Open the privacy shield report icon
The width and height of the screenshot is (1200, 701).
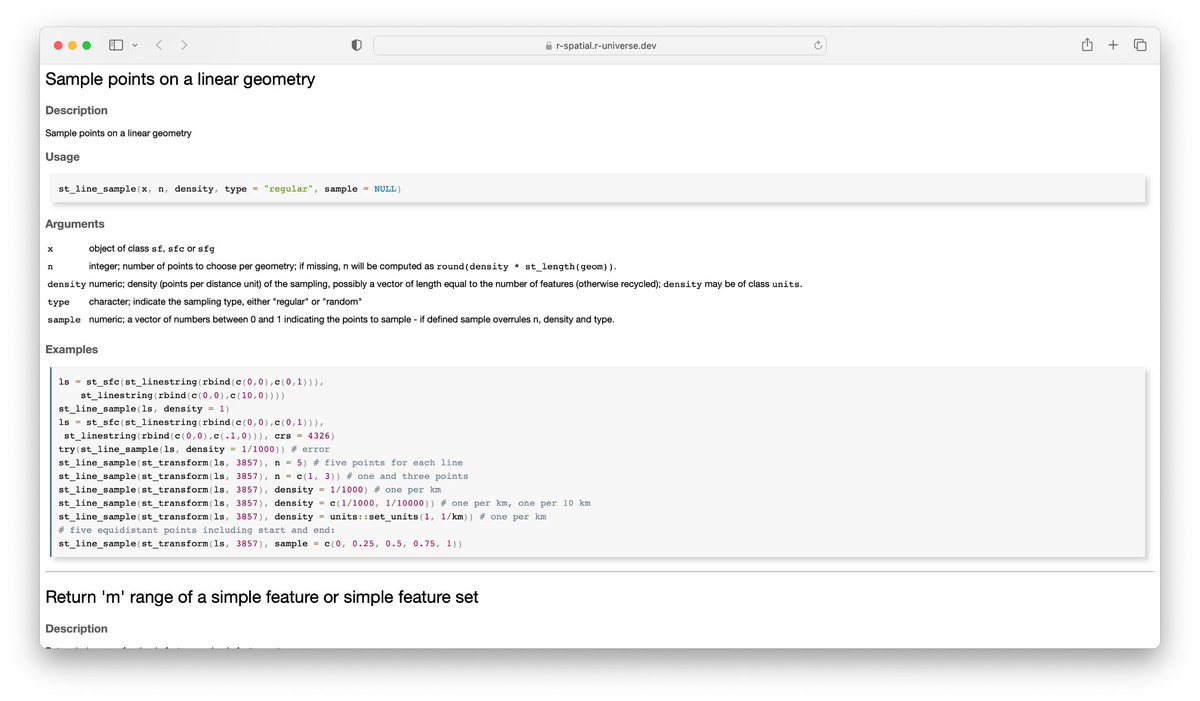[x=356, y=45]
